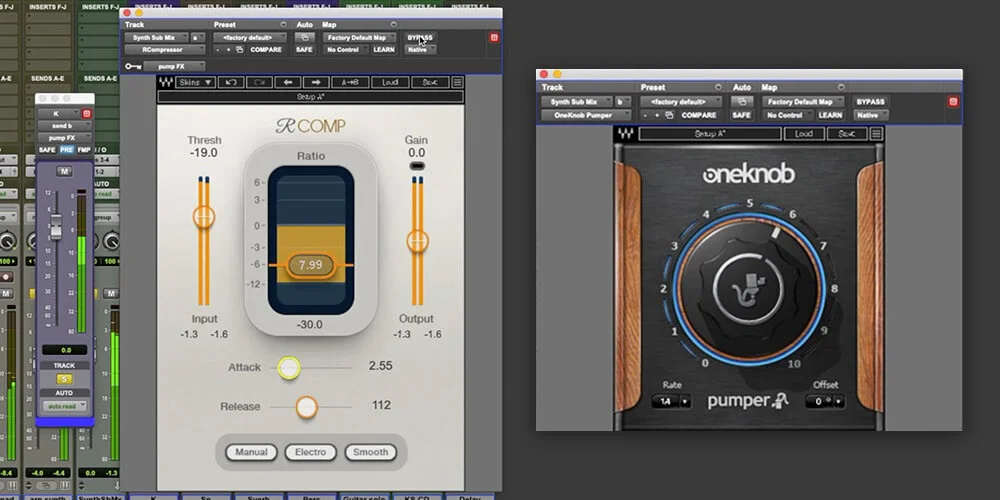Toggle SAFE in the RCompressor window

coord(304,50)
